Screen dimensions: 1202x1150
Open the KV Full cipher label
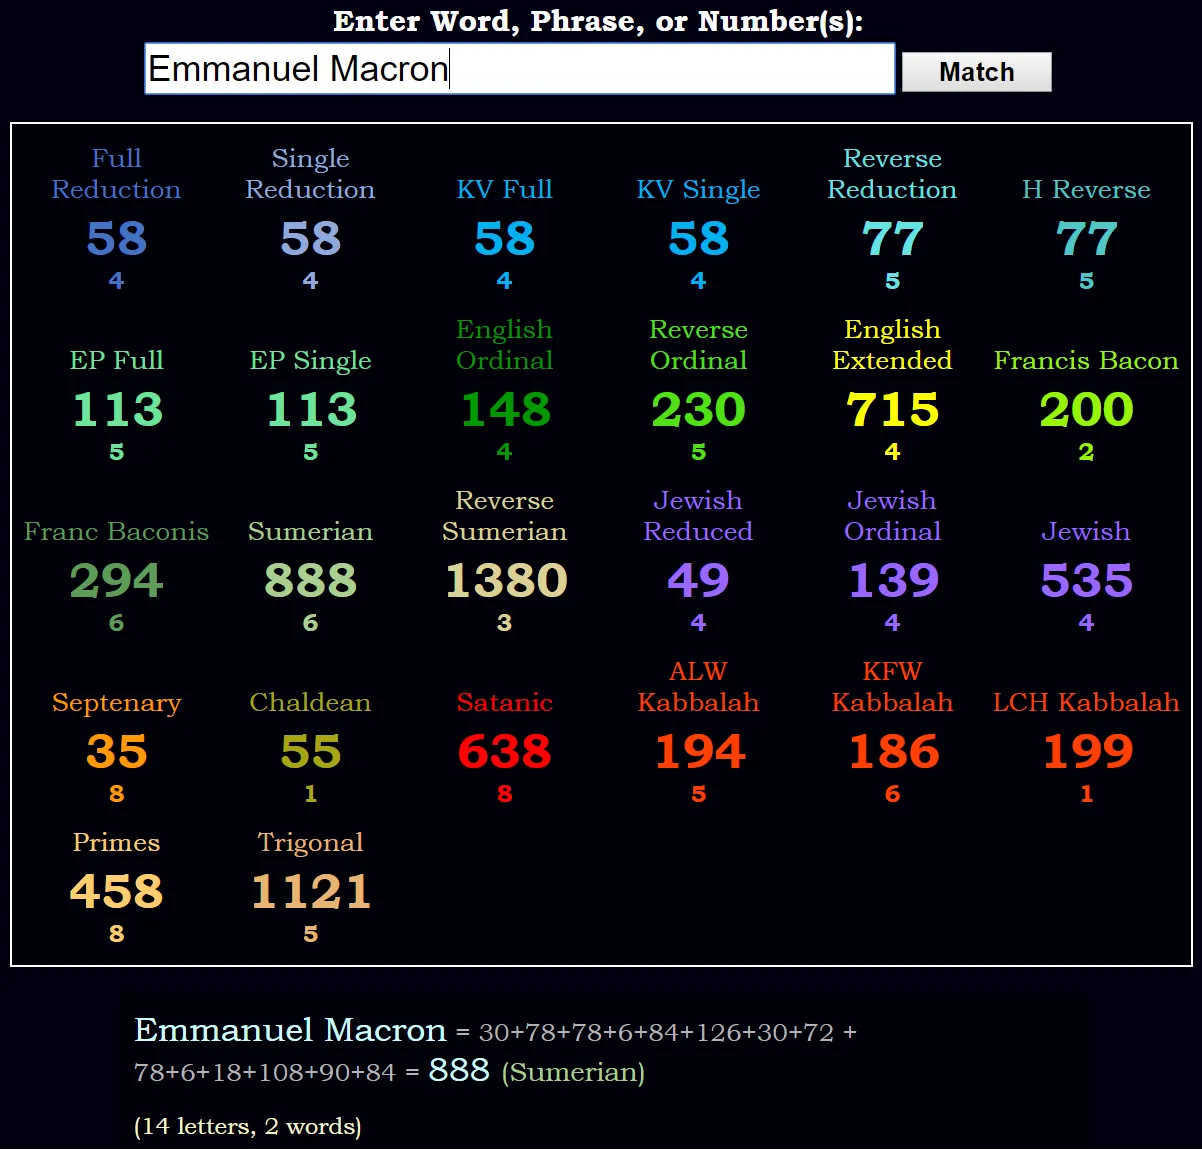tap(504, 189)
